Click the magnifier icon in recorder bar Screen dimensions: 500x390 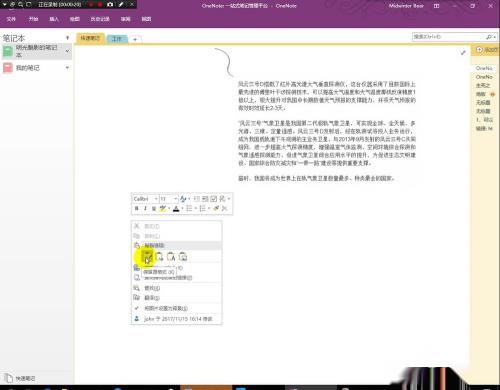coord(21,4)
